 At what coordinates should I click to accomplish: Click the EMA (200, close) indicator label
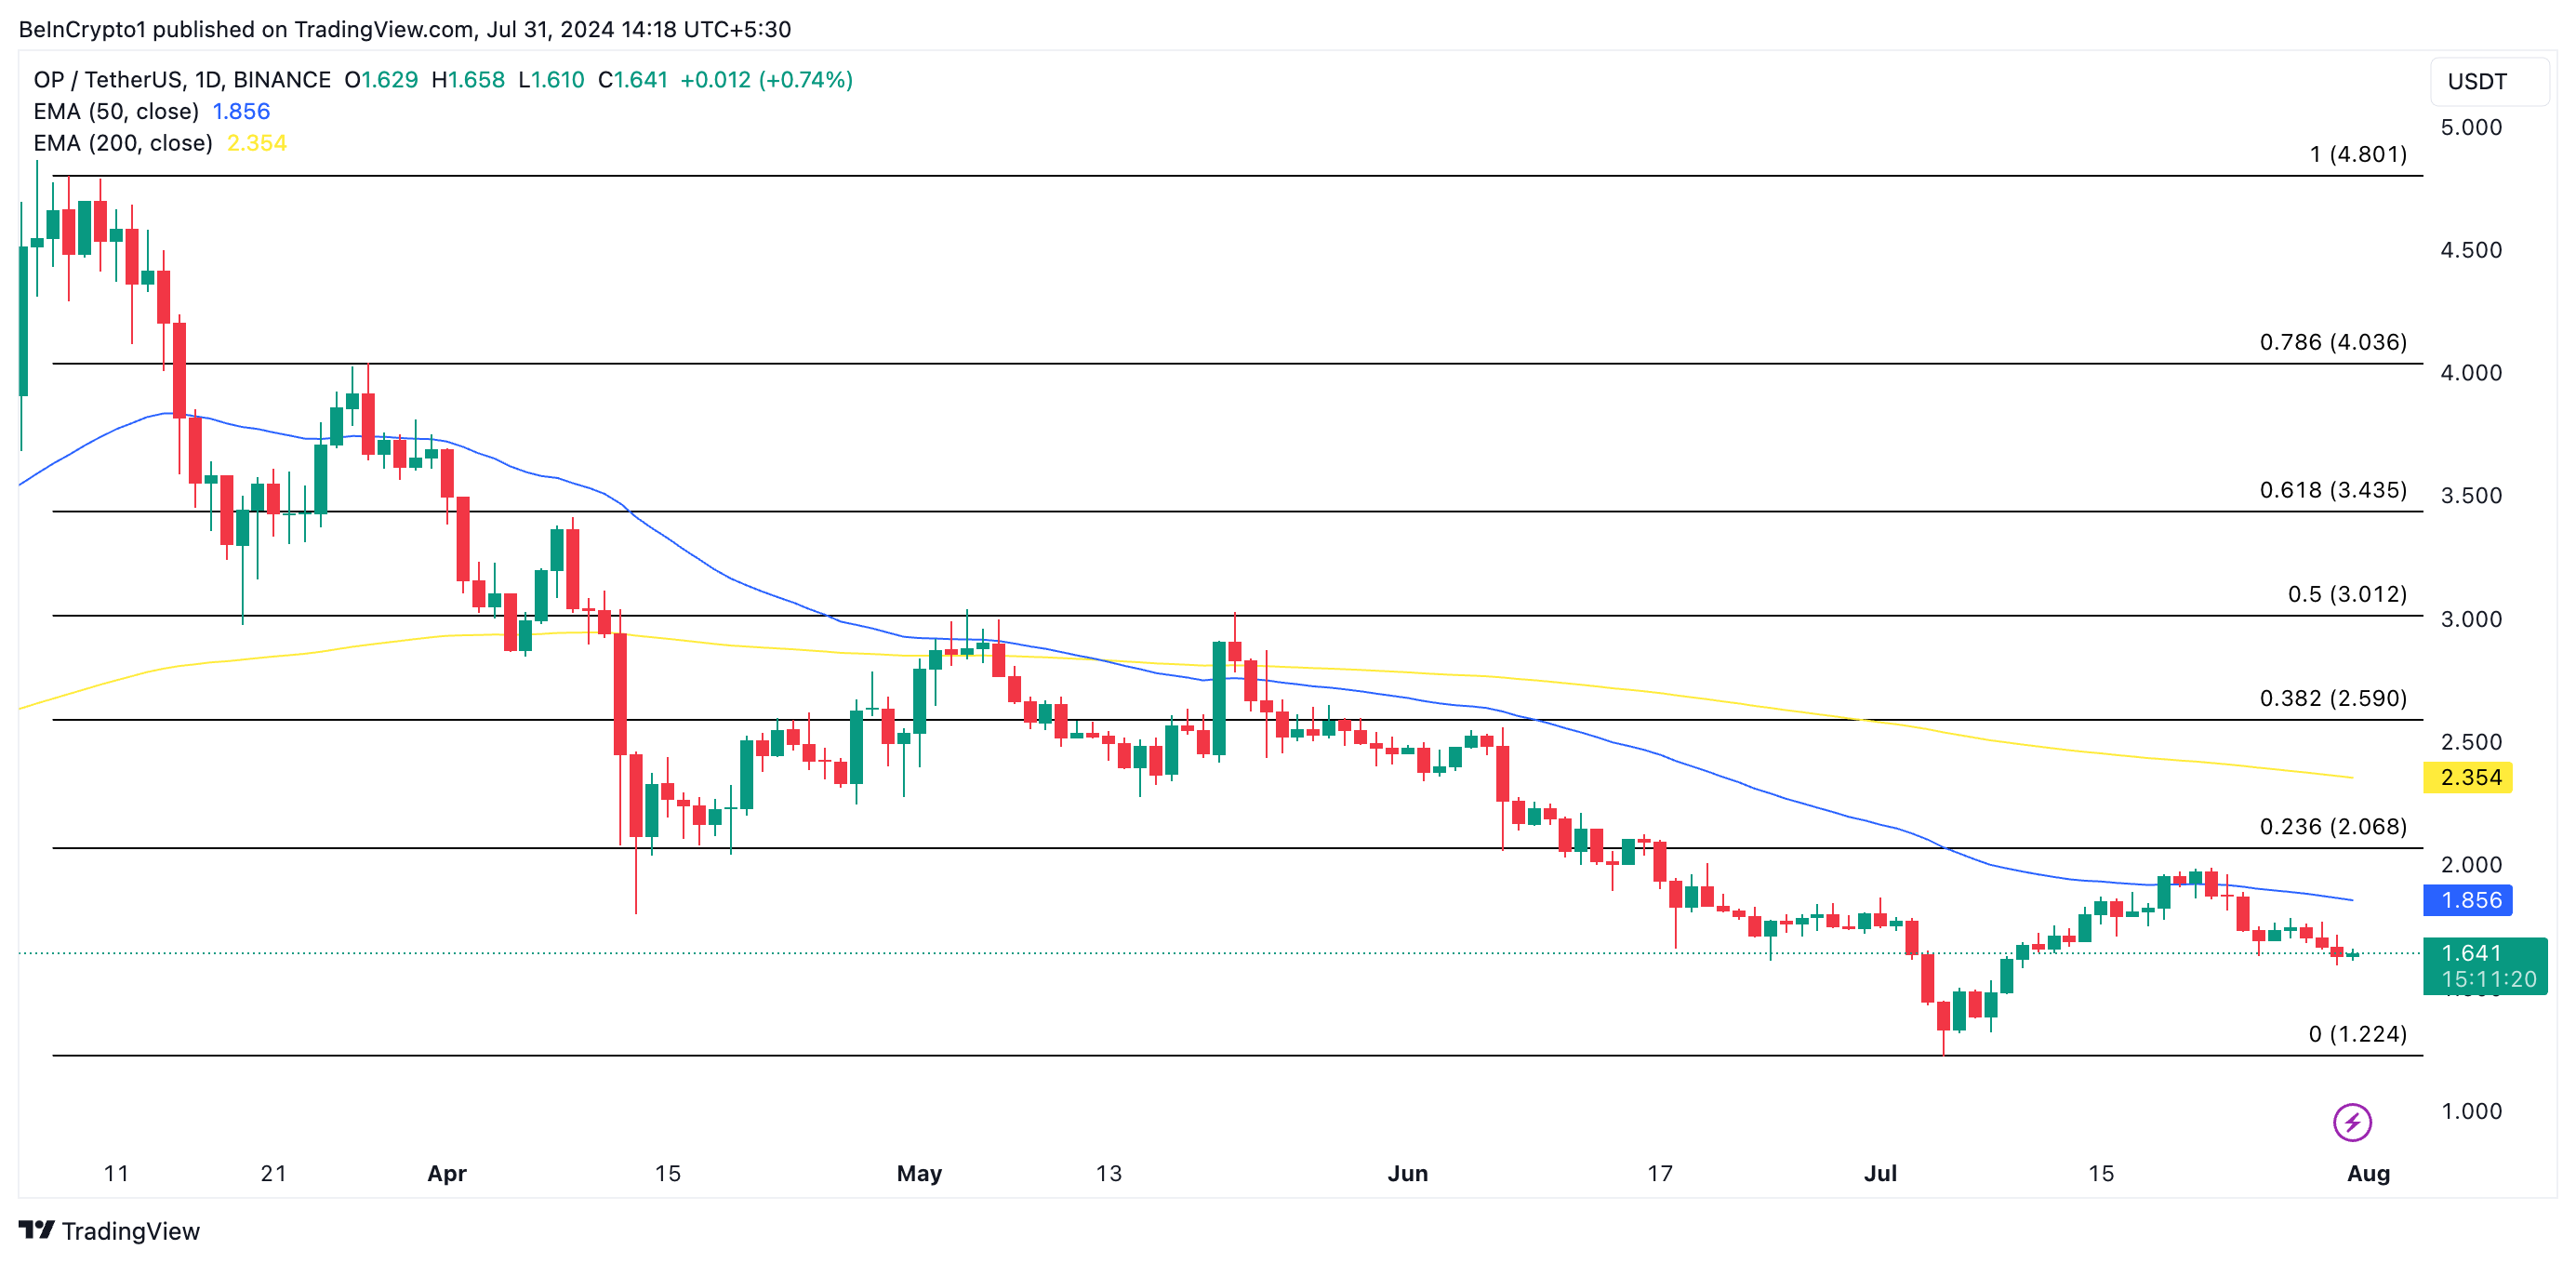tap(122, 143)
